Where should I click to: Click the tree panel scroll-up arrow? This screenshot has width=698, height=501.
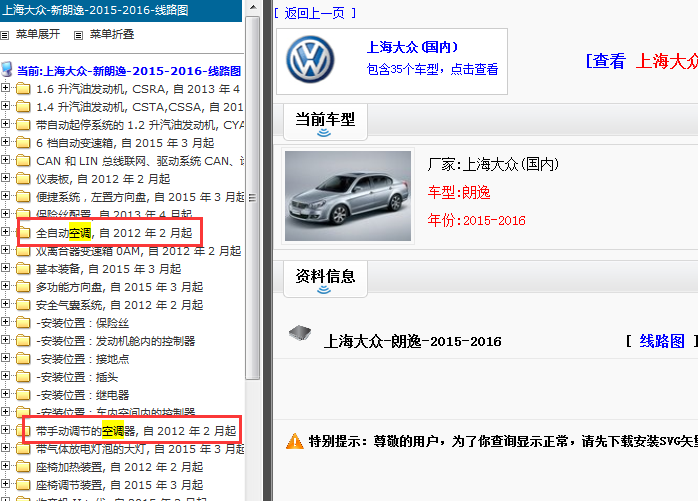252,7
